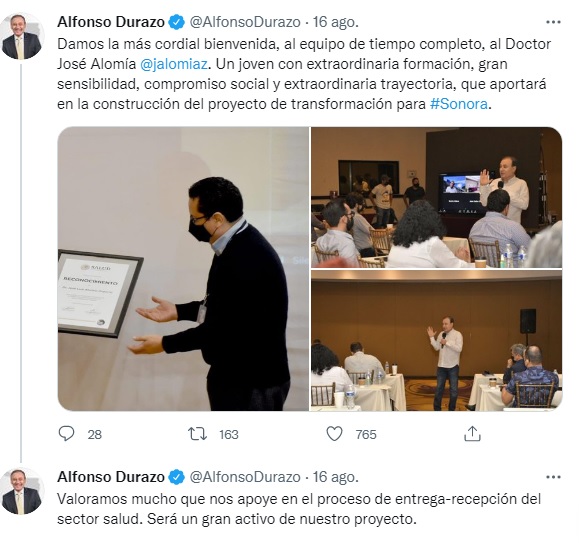The width and height of the screenshot is (579, 543).
Task: Click the verified badge on the first tweet
Action: [x=177, y=22]
